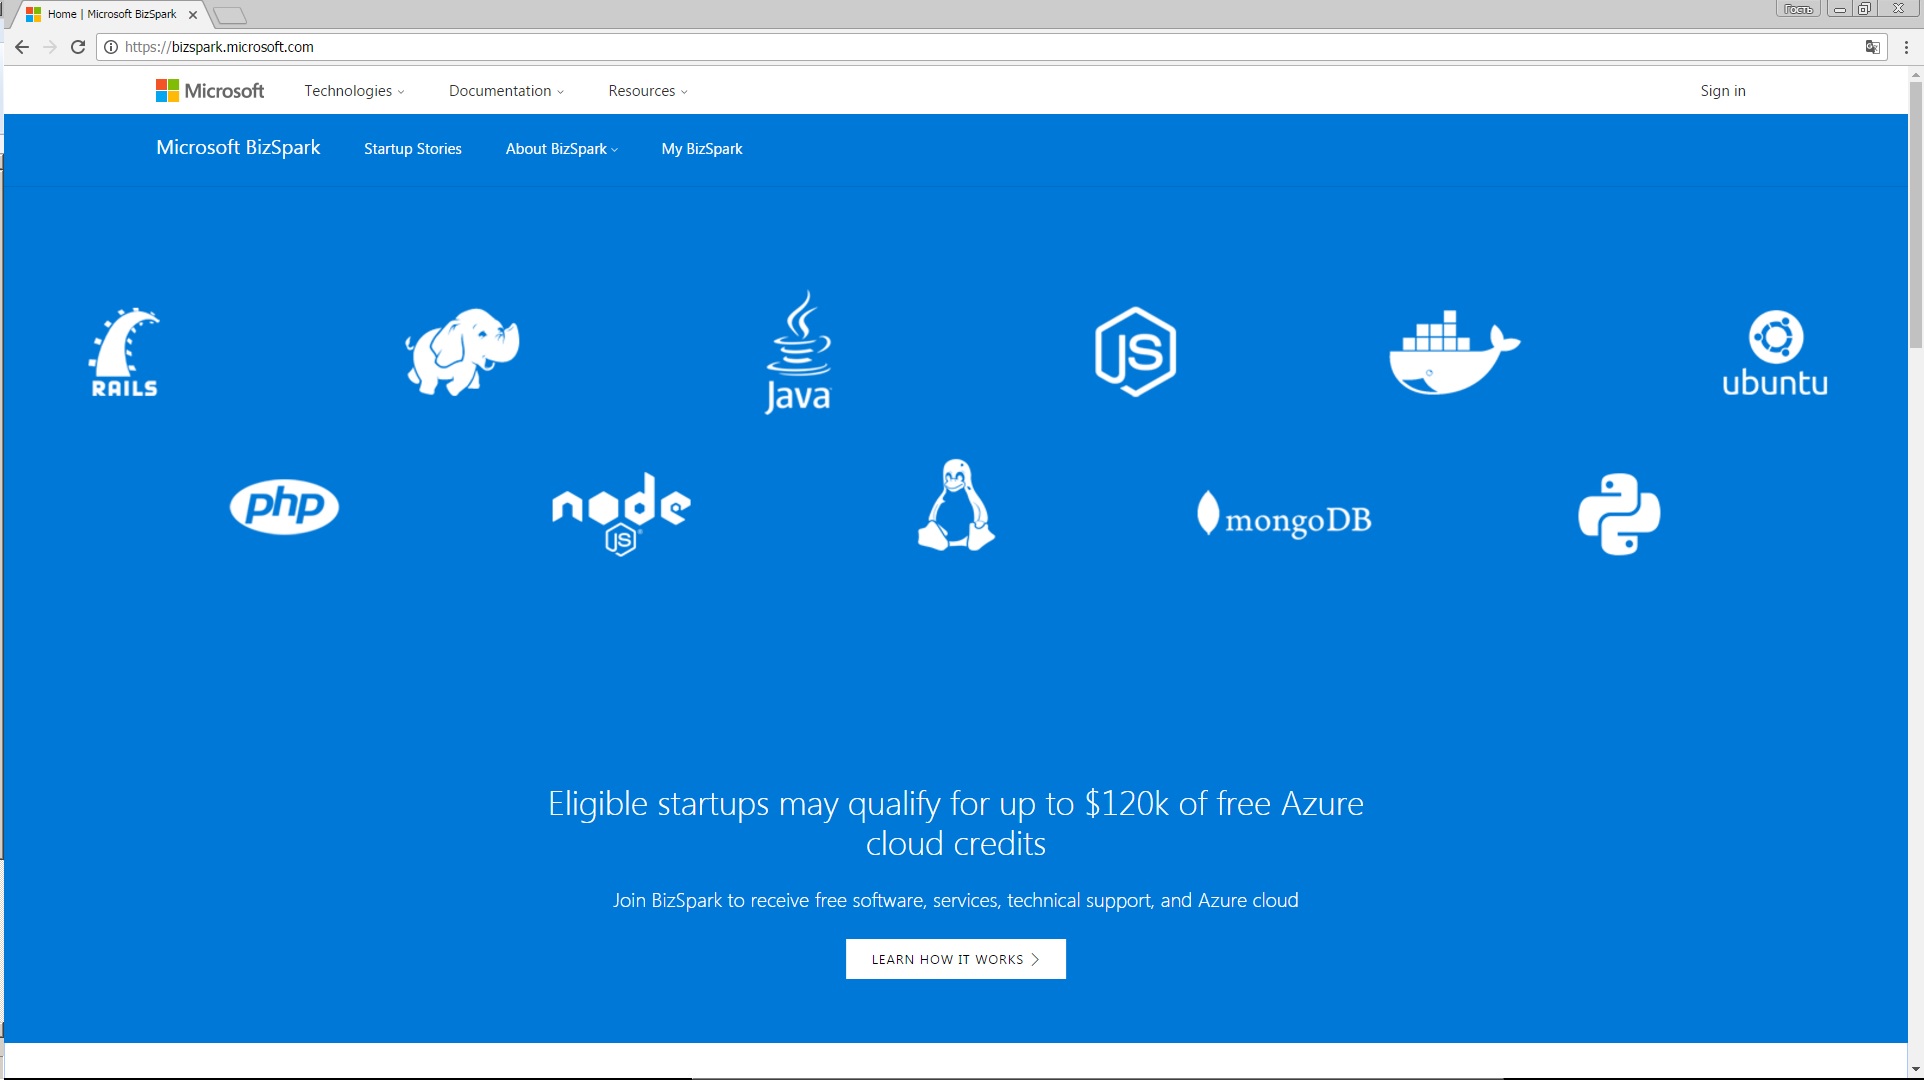Click the vertical scrollbar thumb
This screenshot has height=1080, width=1924.
[1916, 215]
